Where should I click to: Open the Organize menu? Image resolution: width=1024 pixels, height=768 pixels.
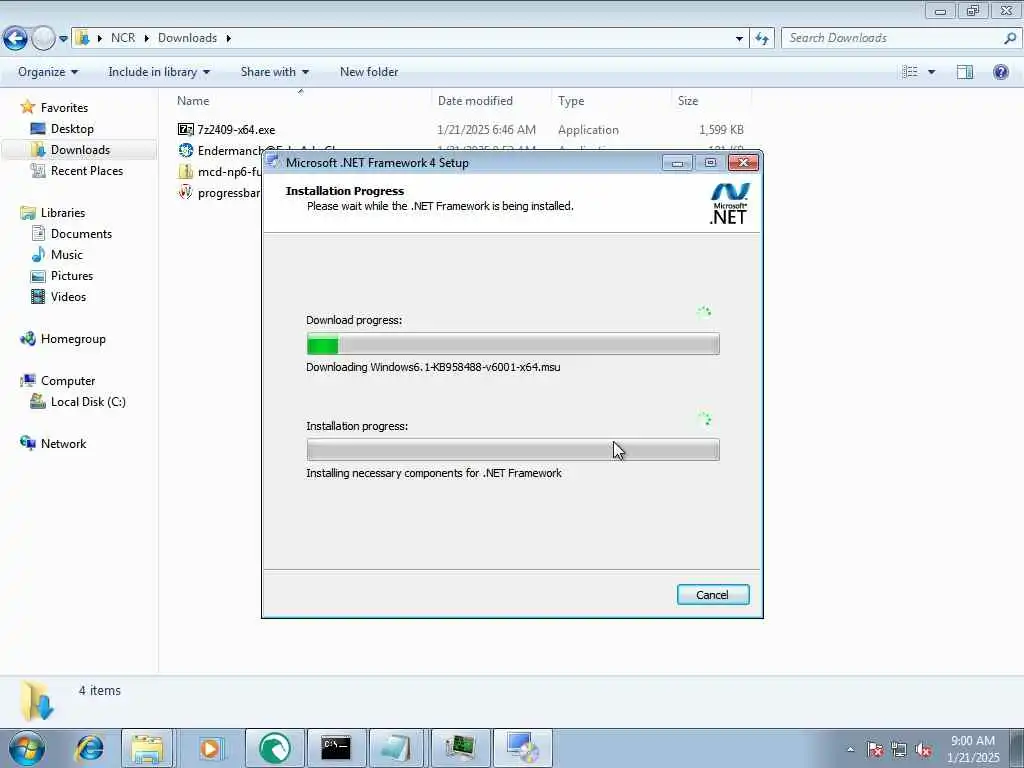coord(48,72)
